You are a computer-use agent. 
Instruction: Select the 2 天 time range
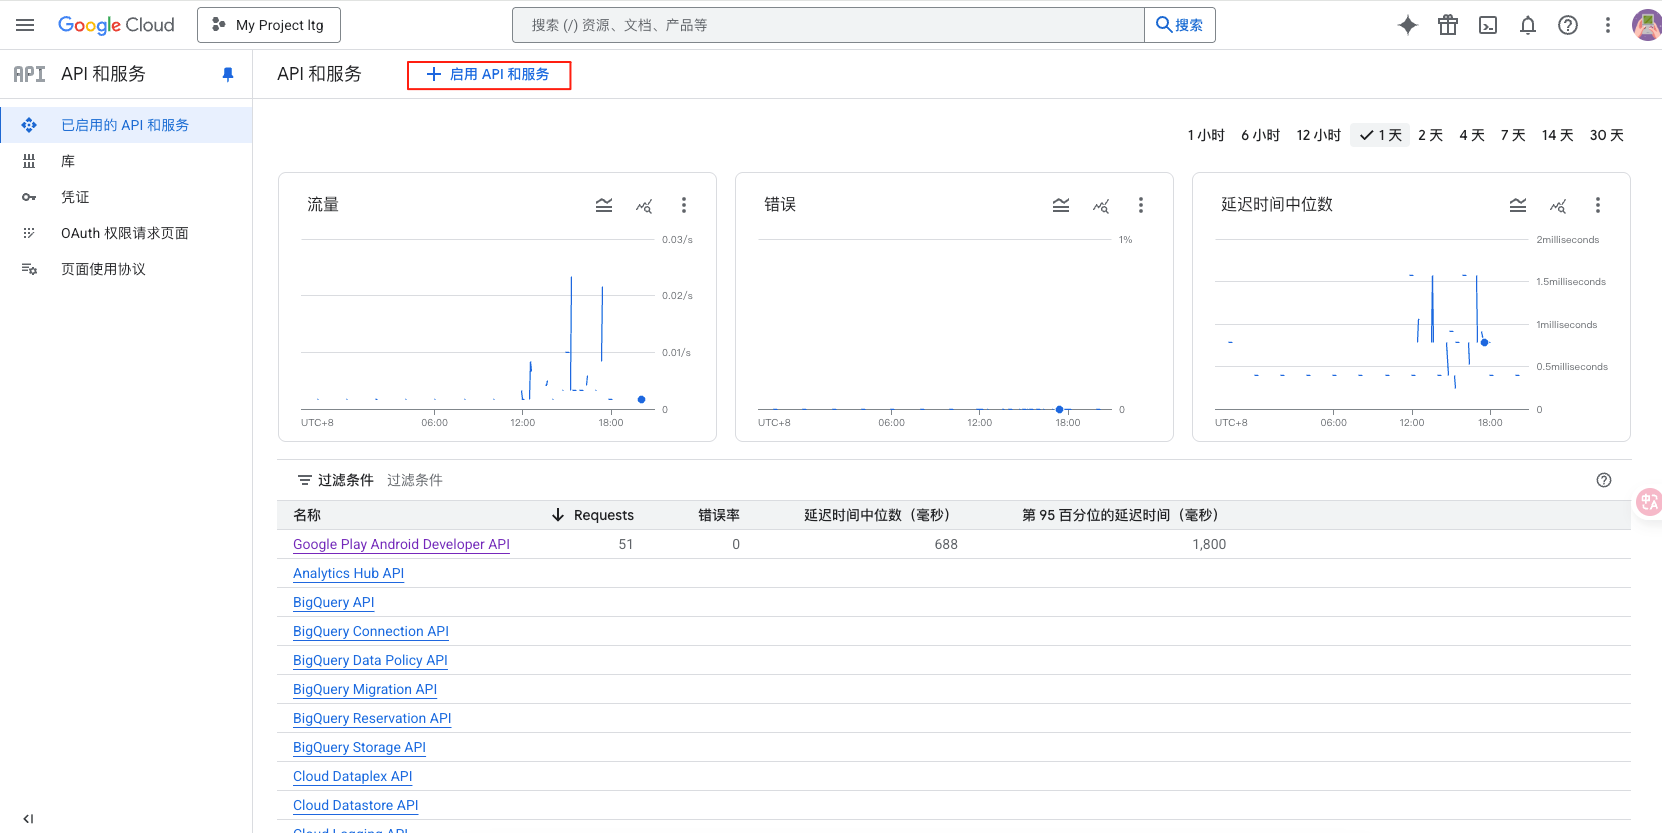(x=1430, y=135)
